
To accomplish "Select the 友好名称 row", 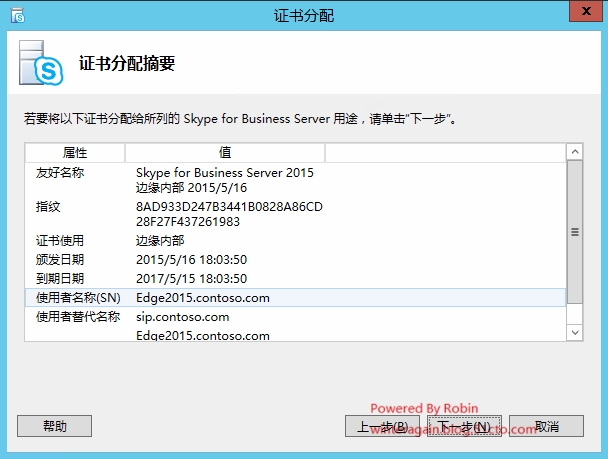I will 295,180.
